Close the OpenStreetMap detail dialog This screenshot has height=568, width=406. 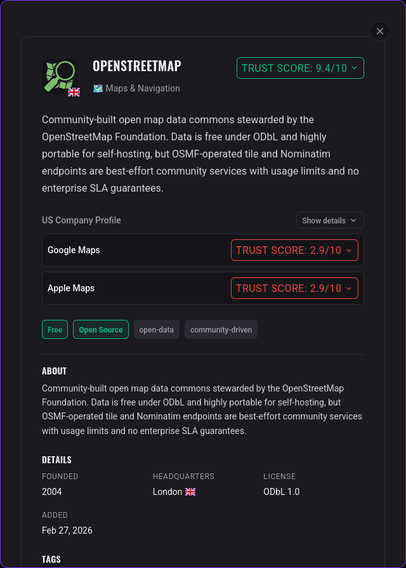click(x=380, y=32)
